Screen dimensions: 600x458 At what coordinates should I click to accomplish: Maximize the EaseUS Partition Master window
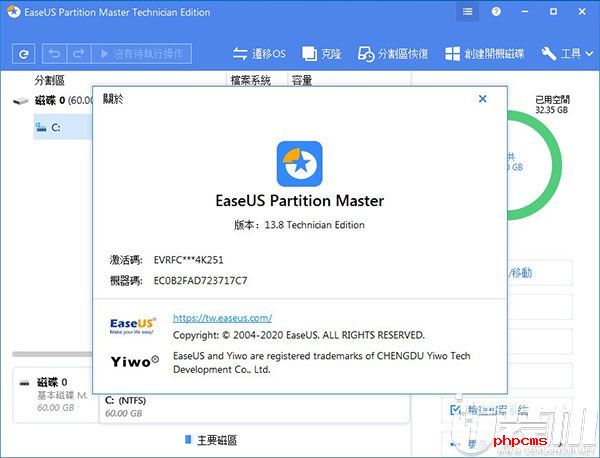(x=553, y=11)
